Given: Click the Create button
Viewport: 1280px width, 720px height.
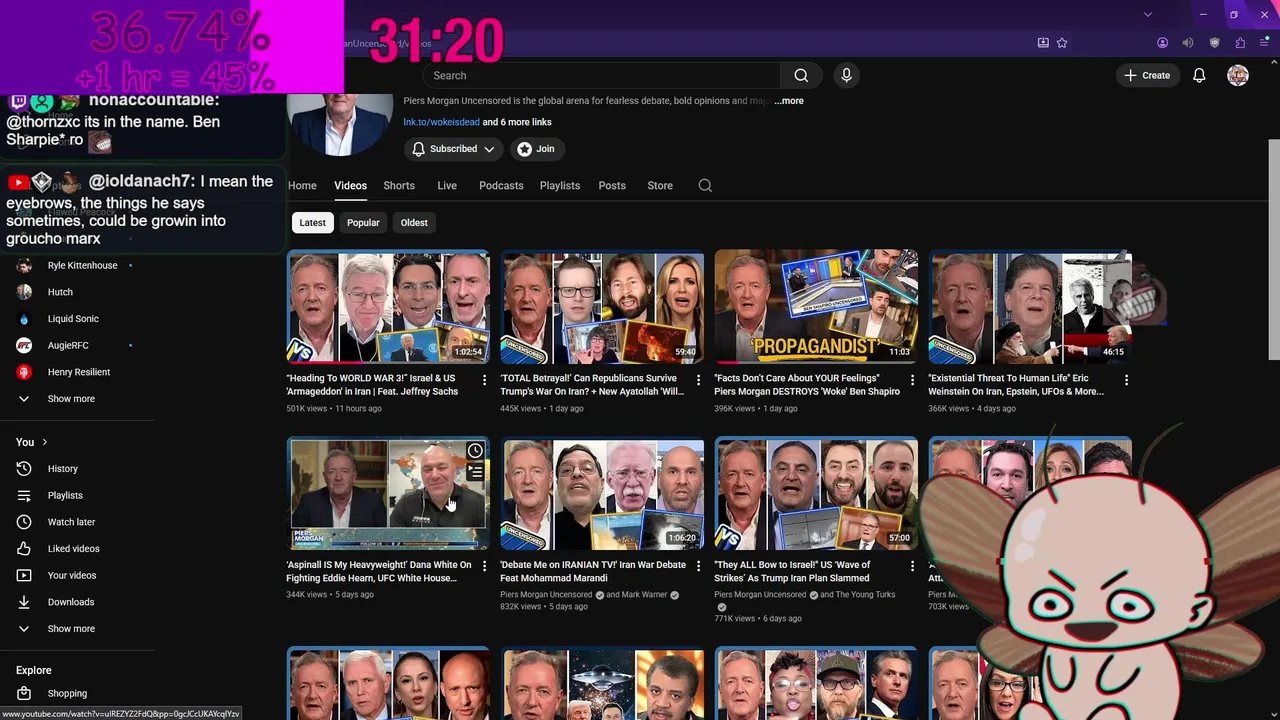Looking at the screenshot, I should point(1147,75).
